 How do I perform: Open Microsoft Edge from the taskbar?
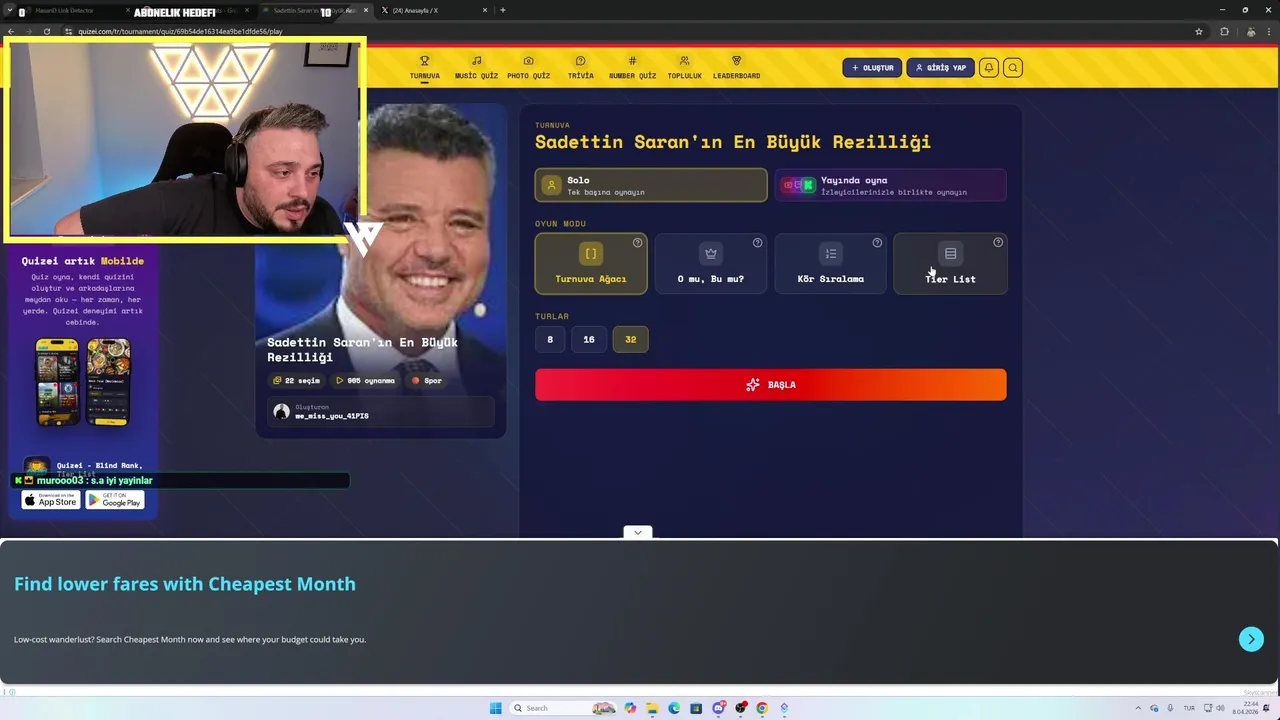point(674,708)
